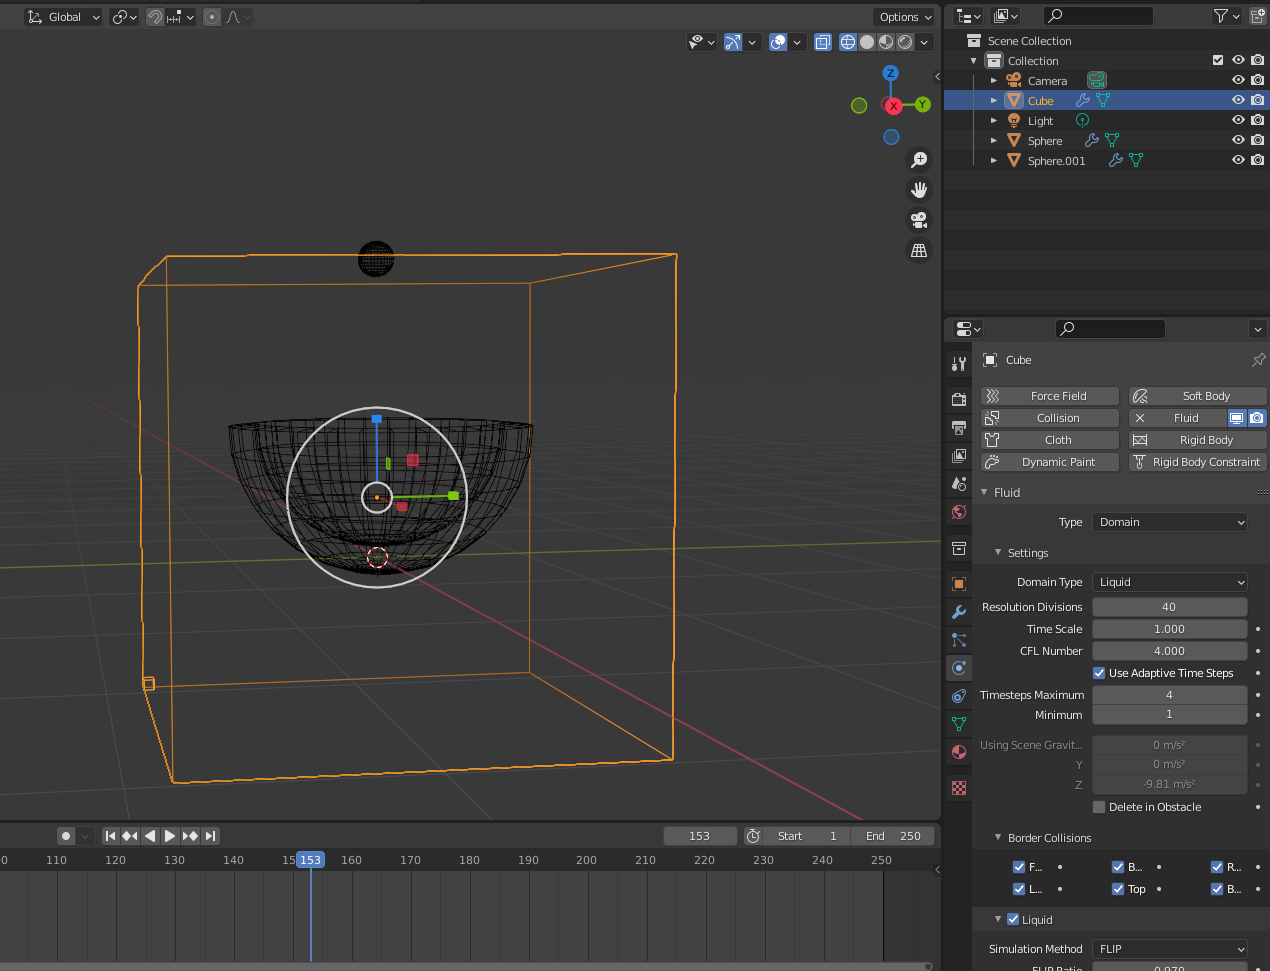Screen dimensions: 1270x971
Task: Open the Modifiers properties tab
Action: (959, 612)
